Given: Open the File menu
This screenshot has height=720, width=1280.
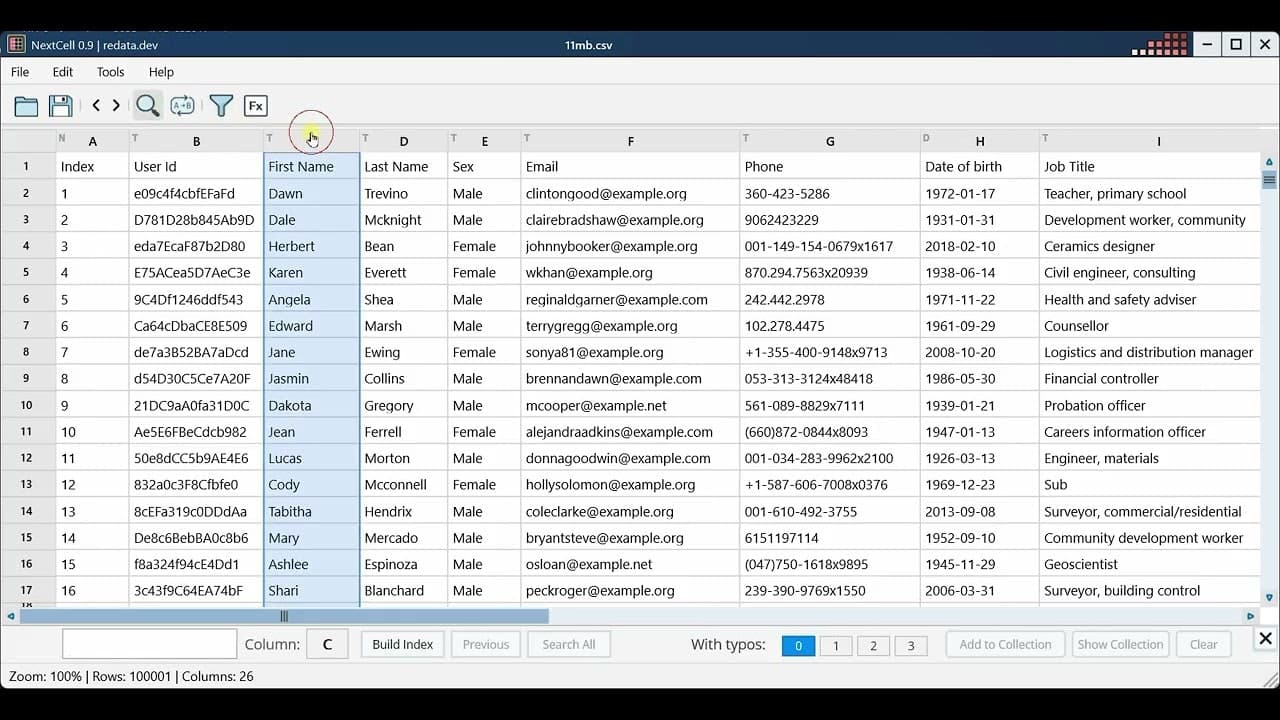Looking at the screenshot, I should [x=19, y=72].
